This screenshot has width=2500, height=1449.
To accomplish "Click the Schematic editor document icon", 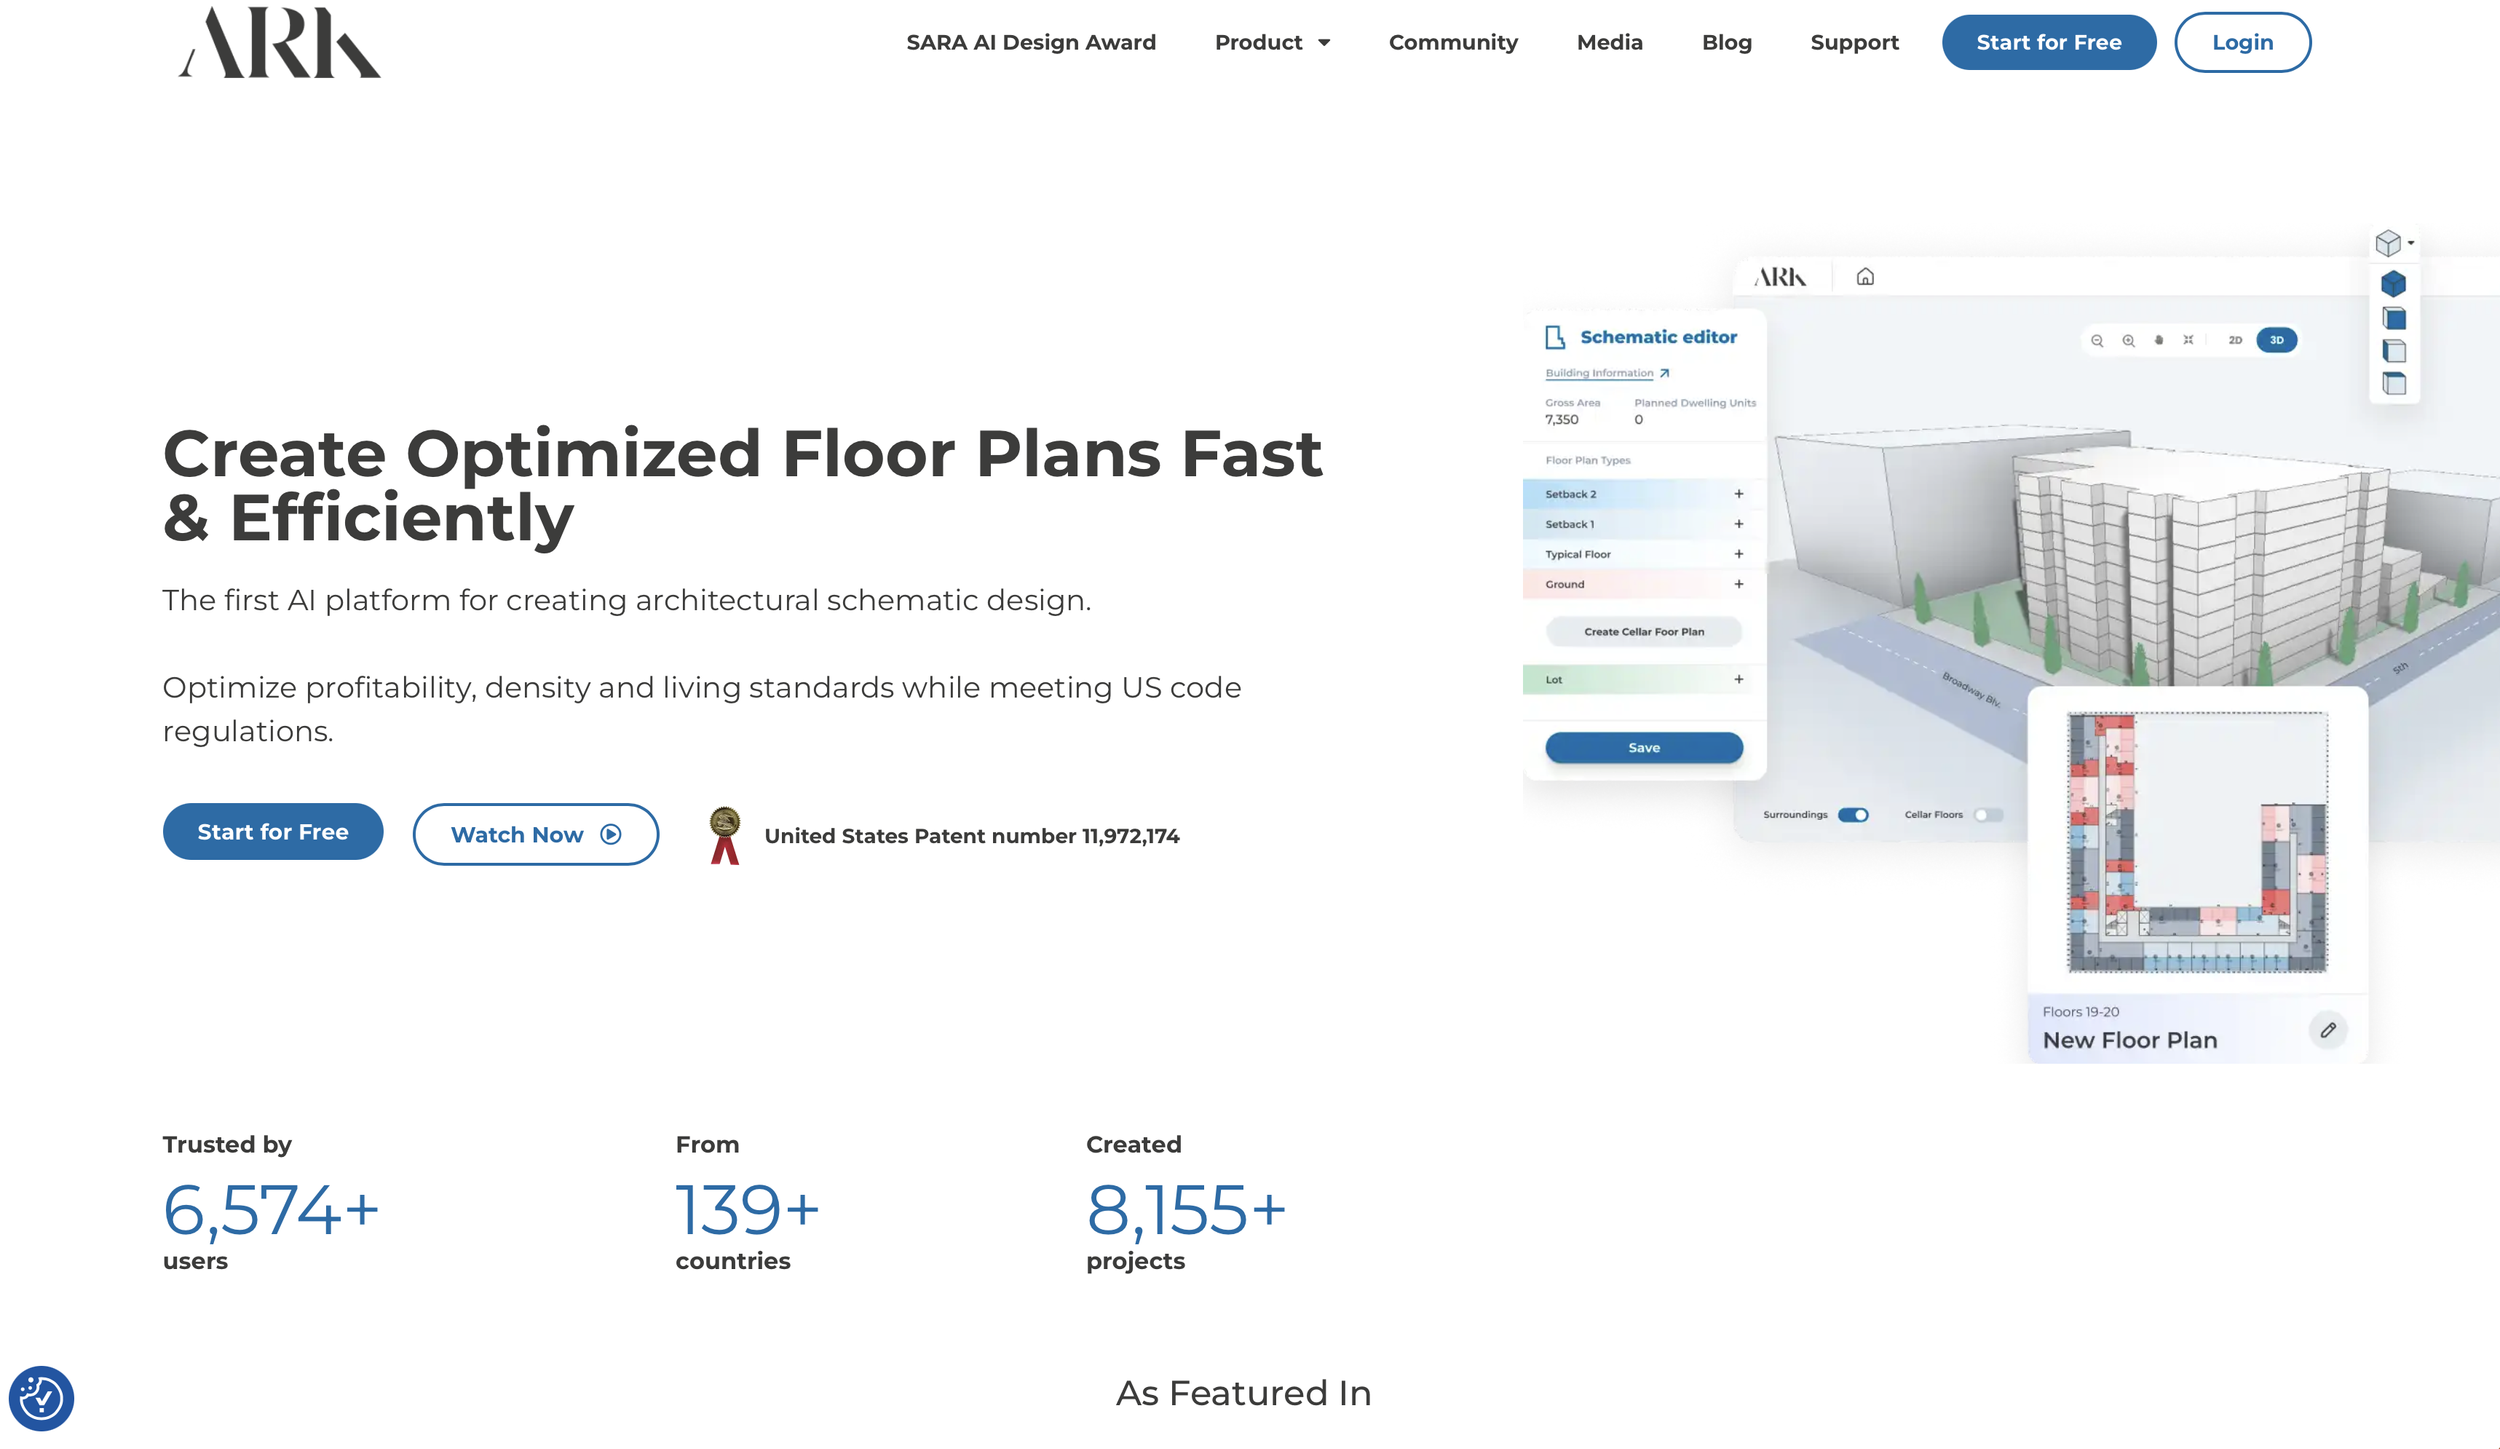I will coord(1555,337).
